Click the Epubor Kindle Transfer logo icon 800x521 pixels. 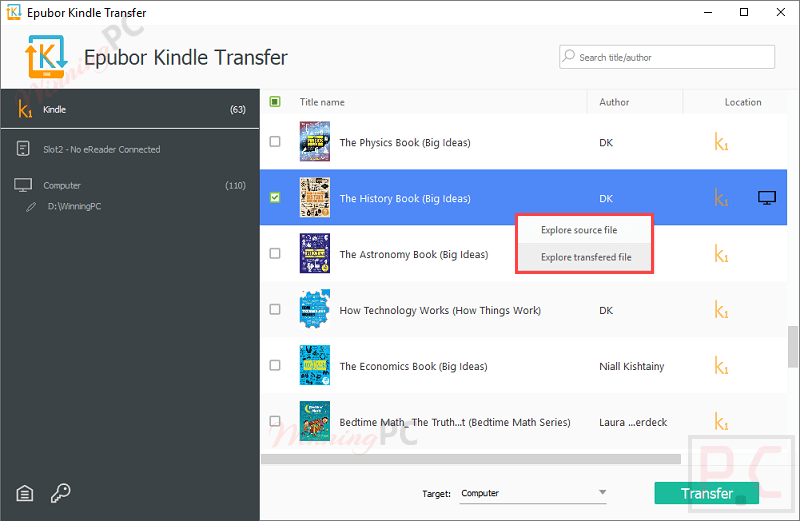point(46,56)
